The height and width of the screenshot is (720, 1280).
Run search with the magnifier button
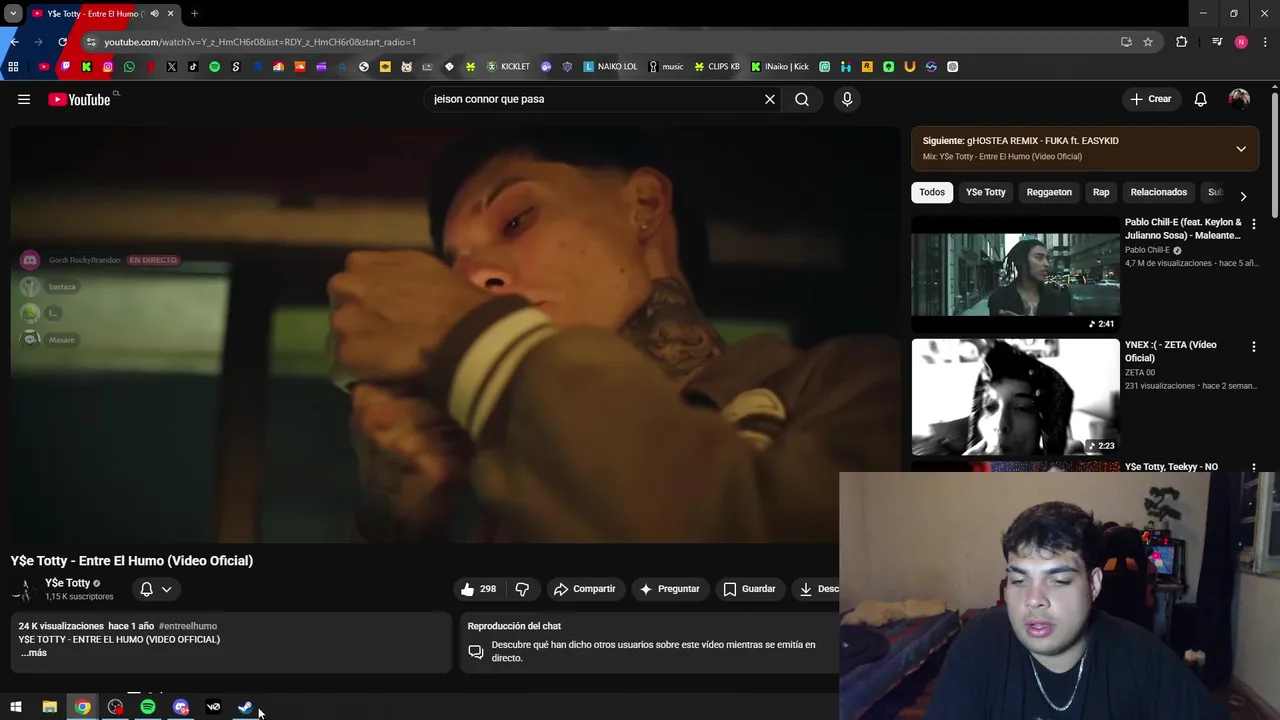point(802,99)
